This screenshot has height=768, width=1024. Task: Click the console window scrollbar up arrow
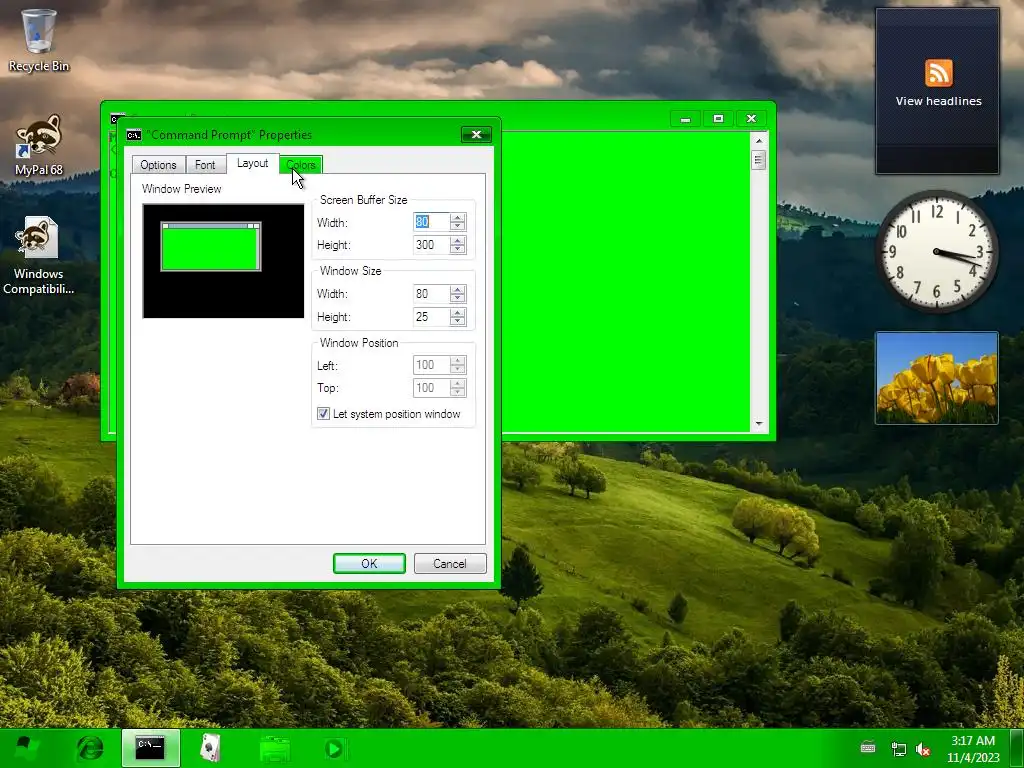(x=759, y=140)
